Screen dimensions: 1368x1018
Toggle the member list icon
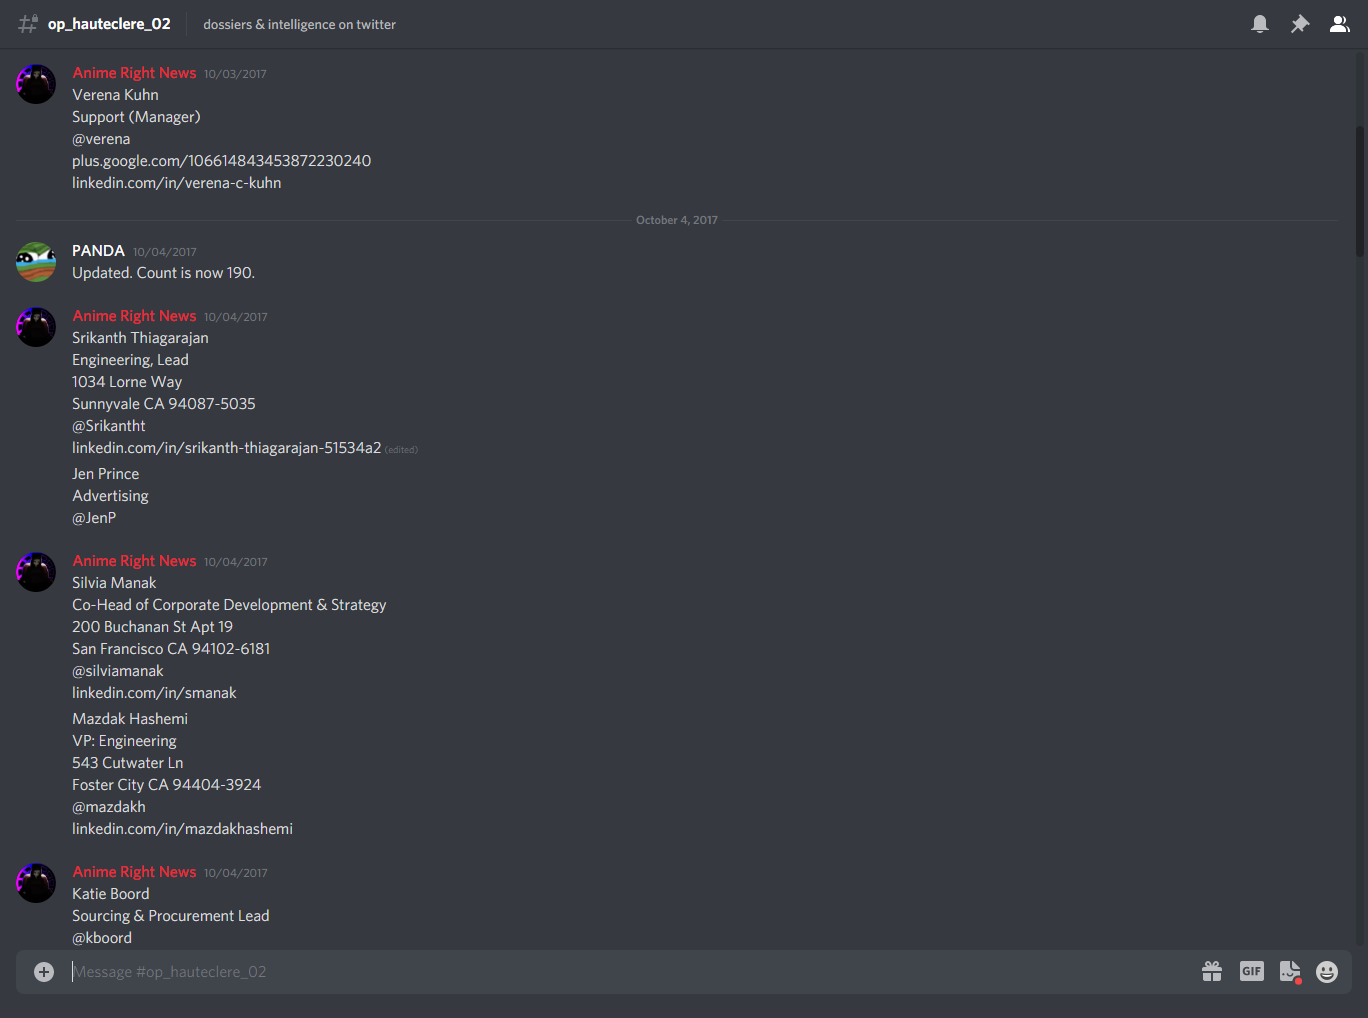pos(1340,24)
